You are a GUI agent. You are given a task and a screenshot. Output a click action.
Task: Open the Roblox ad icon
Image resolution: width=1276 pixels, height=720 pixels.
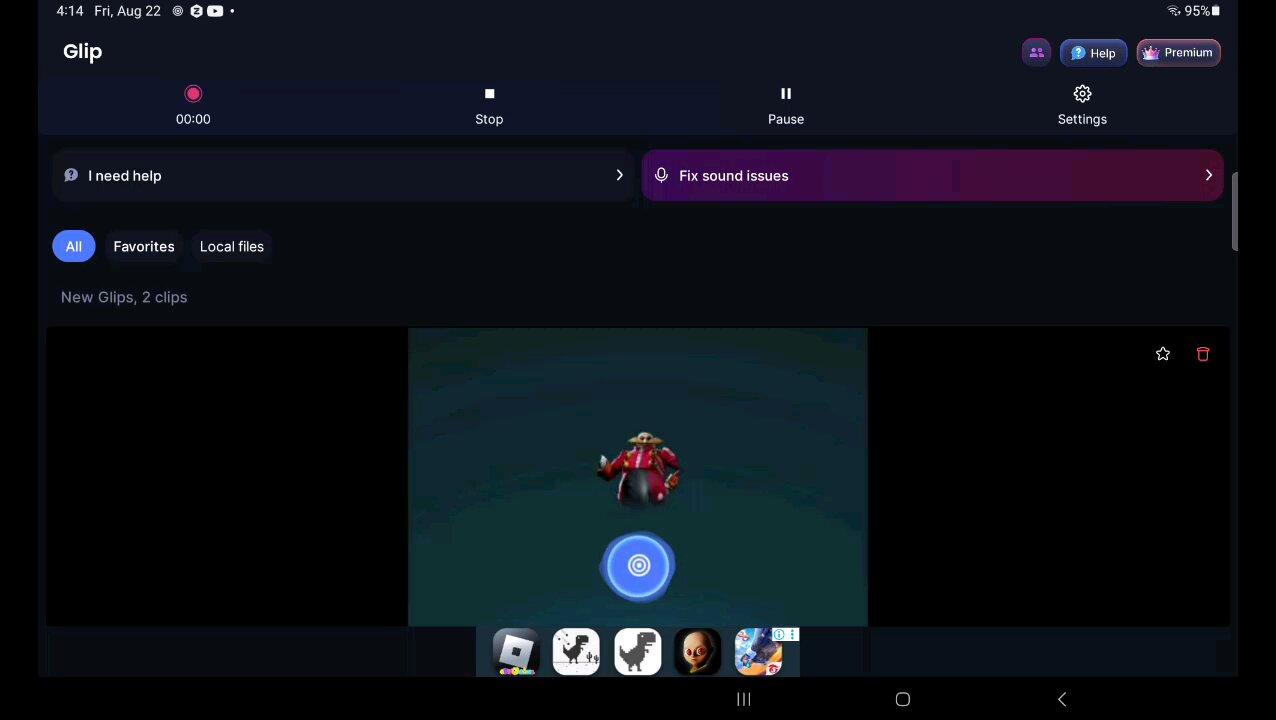pyautogui.click(x=516, y=652)
